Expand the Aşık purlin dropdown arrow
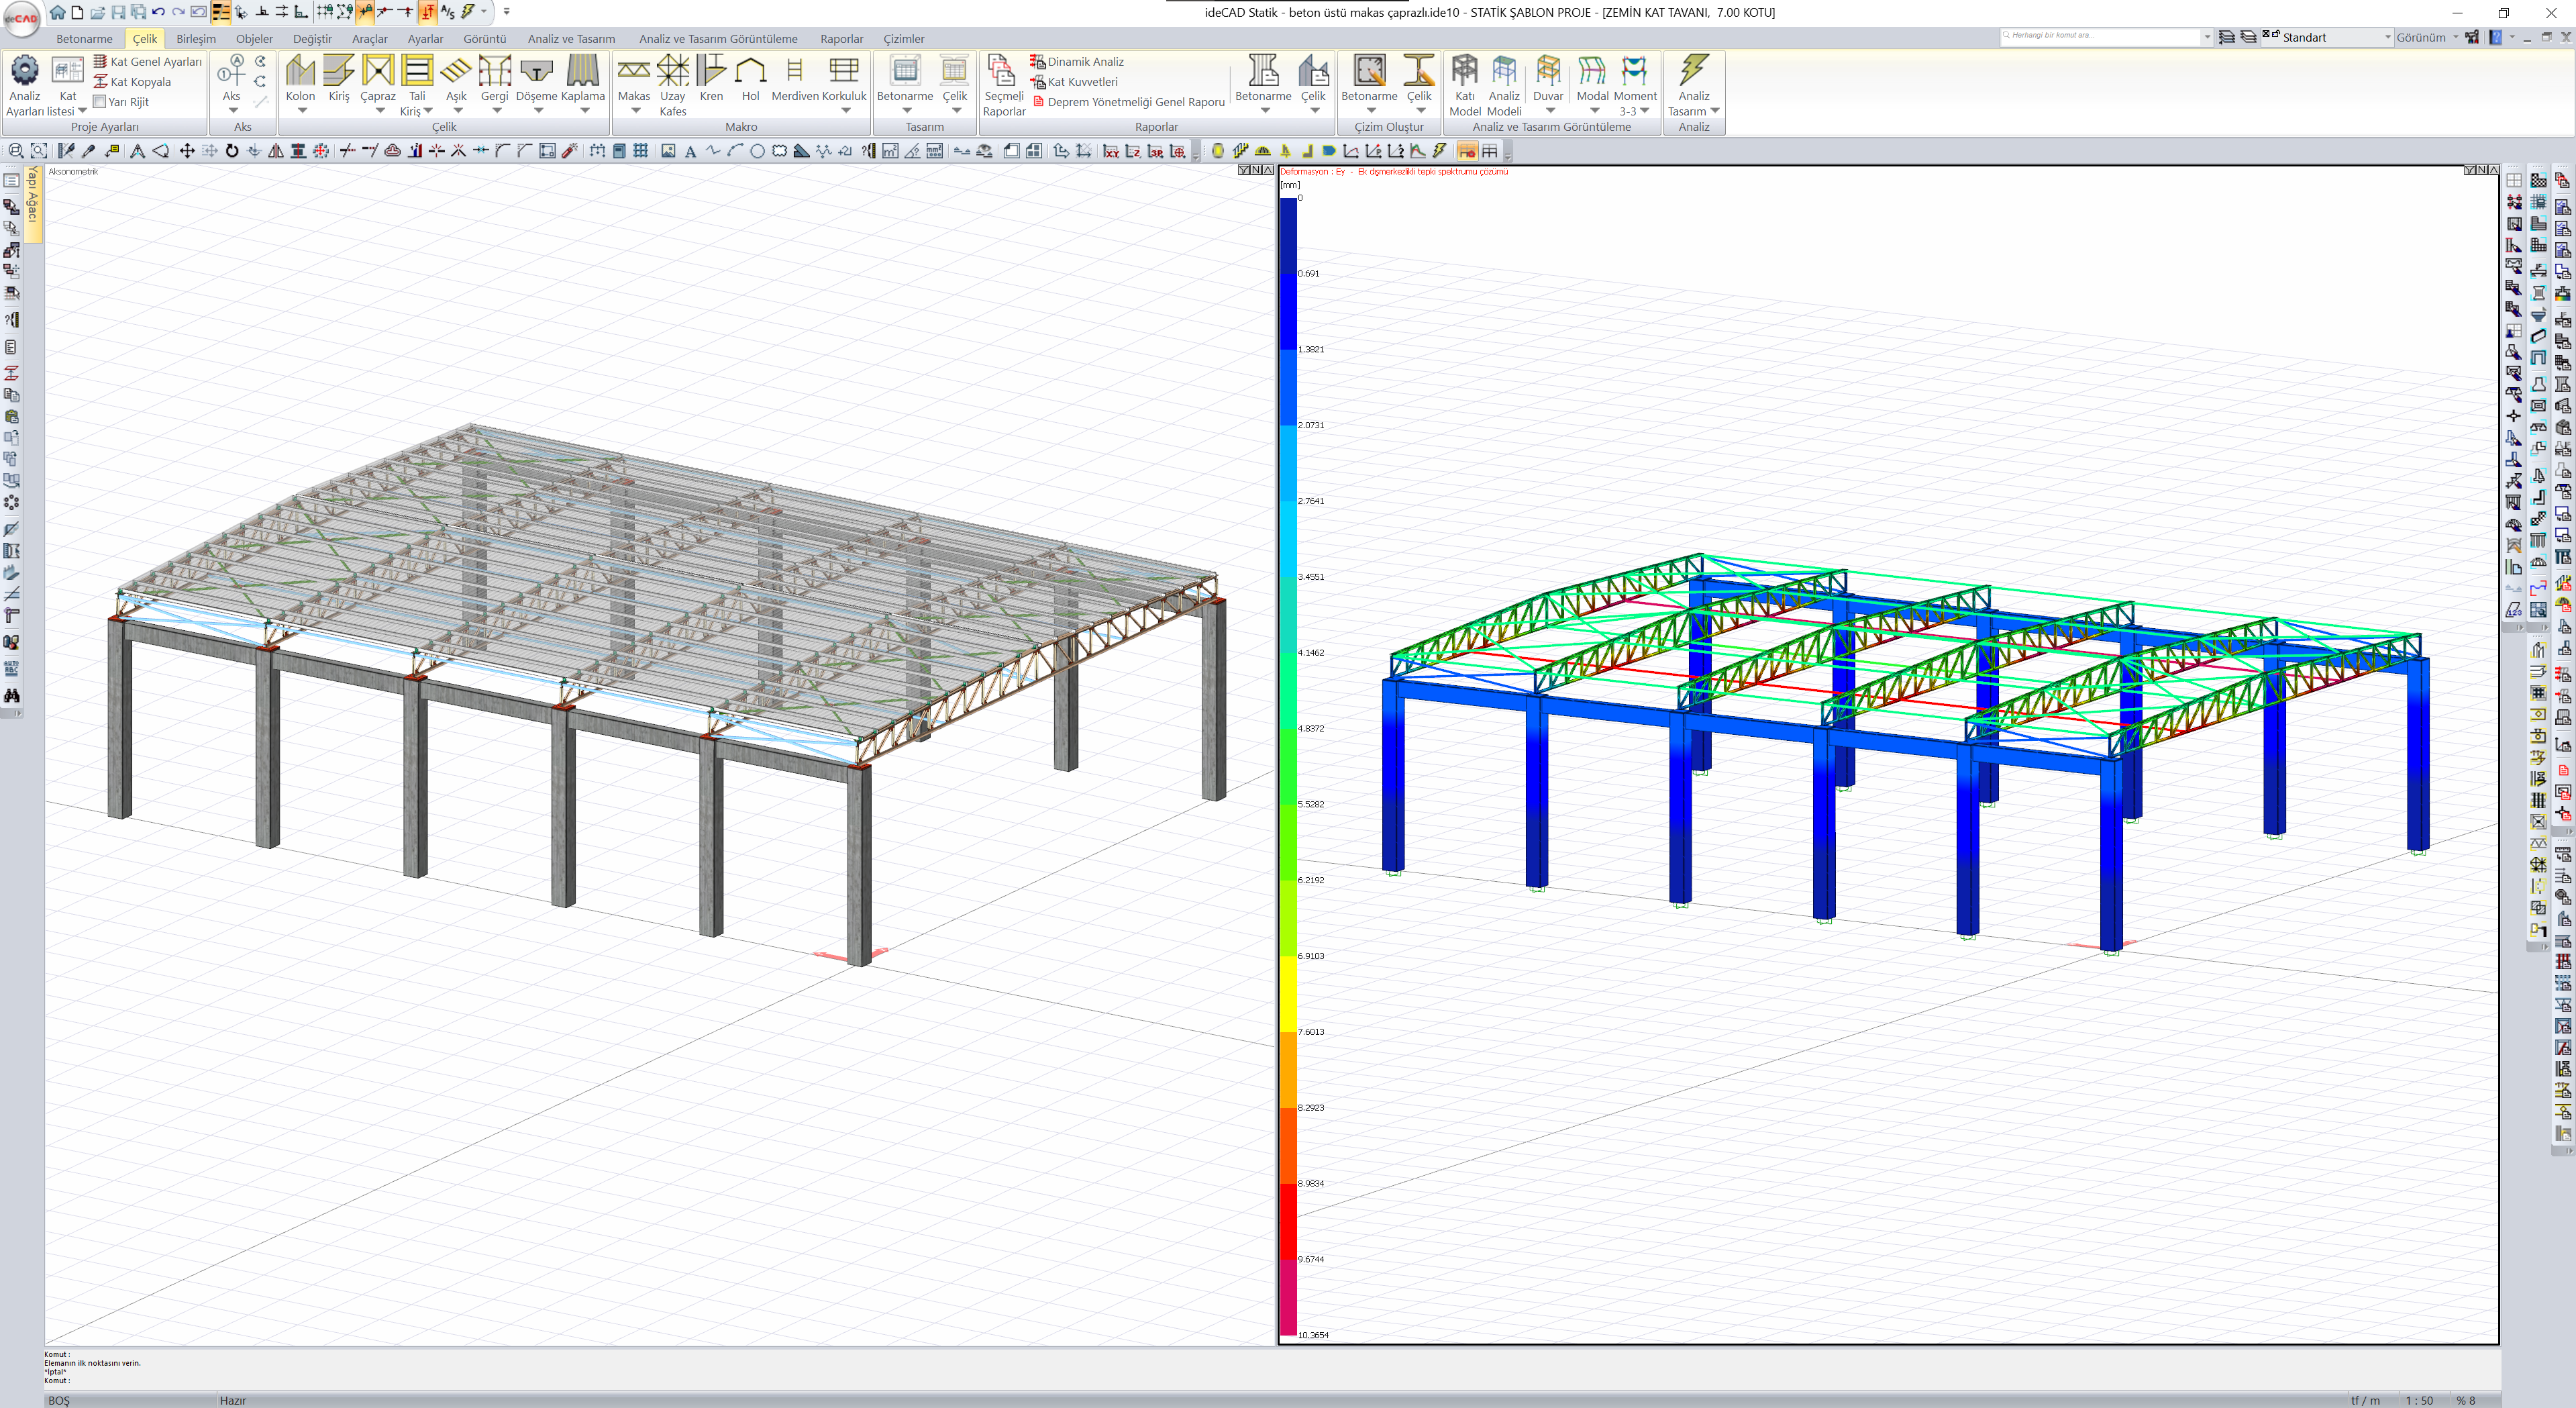Viewport: 2576px width, 1408px height. [457, 111]
